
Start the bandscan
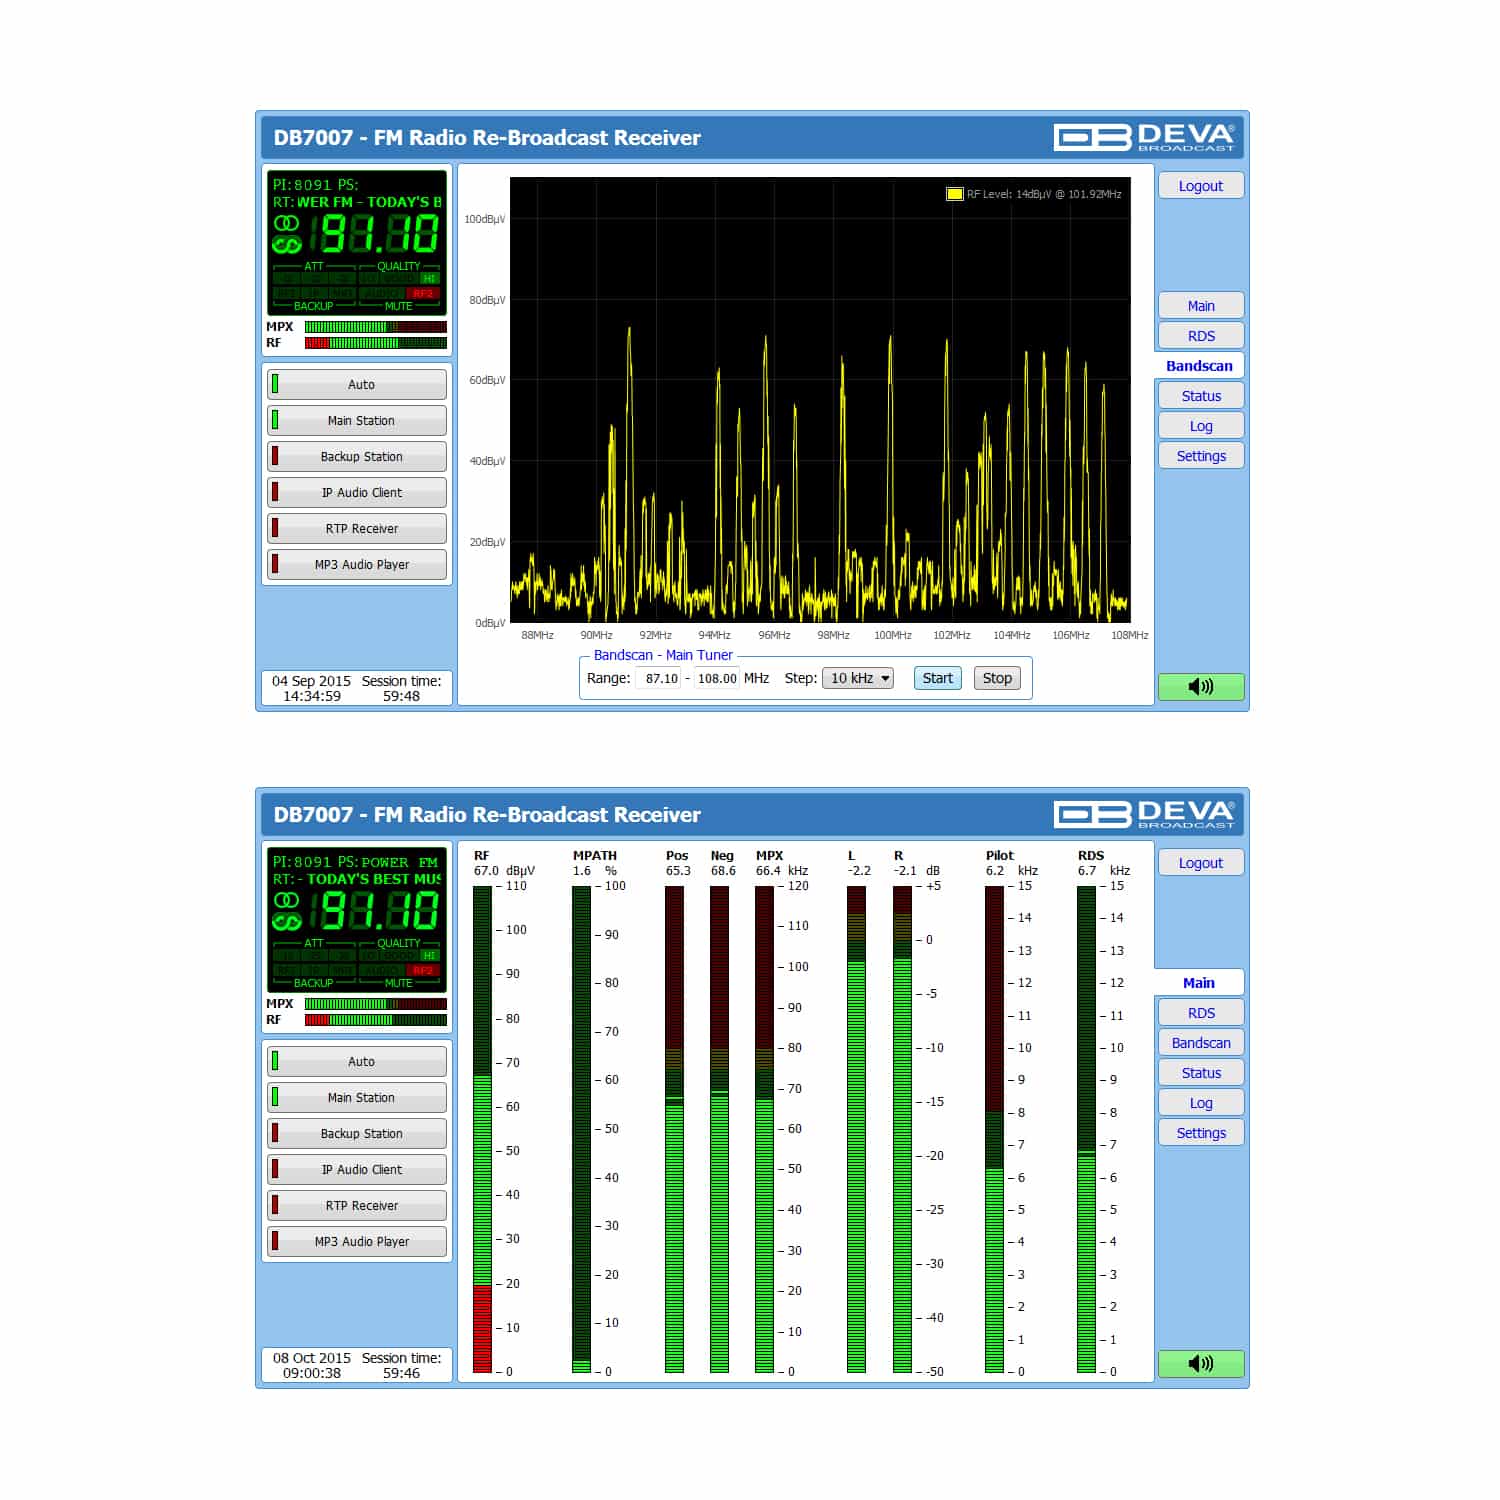[x=938, y=678]
